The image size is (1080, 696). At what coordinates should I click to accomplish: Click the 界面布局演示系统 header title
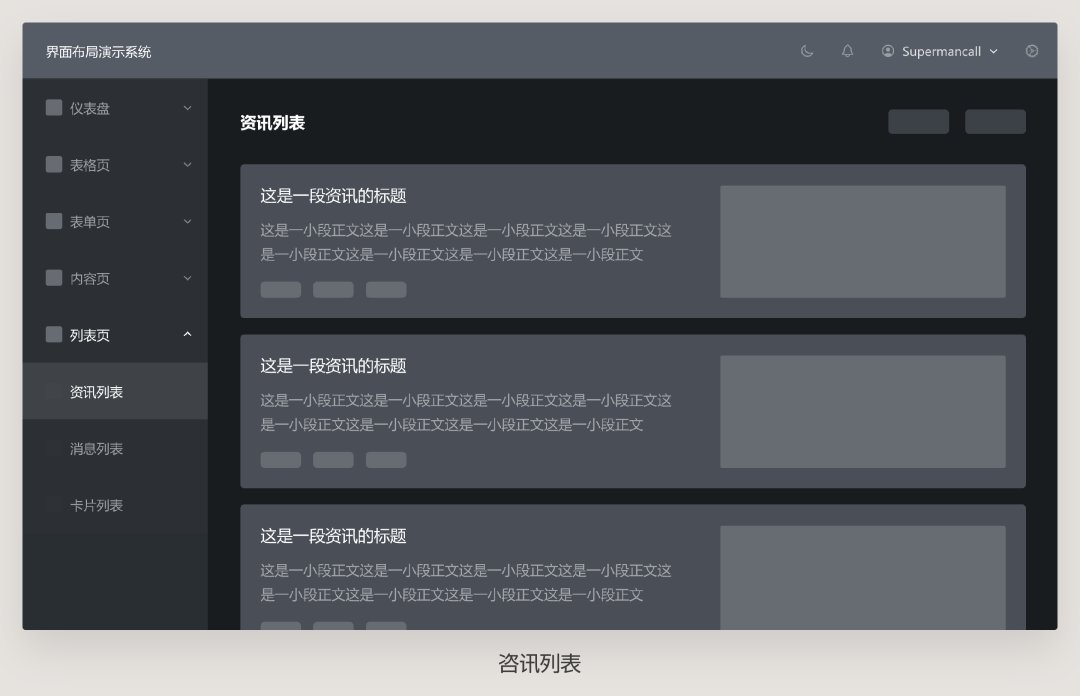tap(98, 52)
